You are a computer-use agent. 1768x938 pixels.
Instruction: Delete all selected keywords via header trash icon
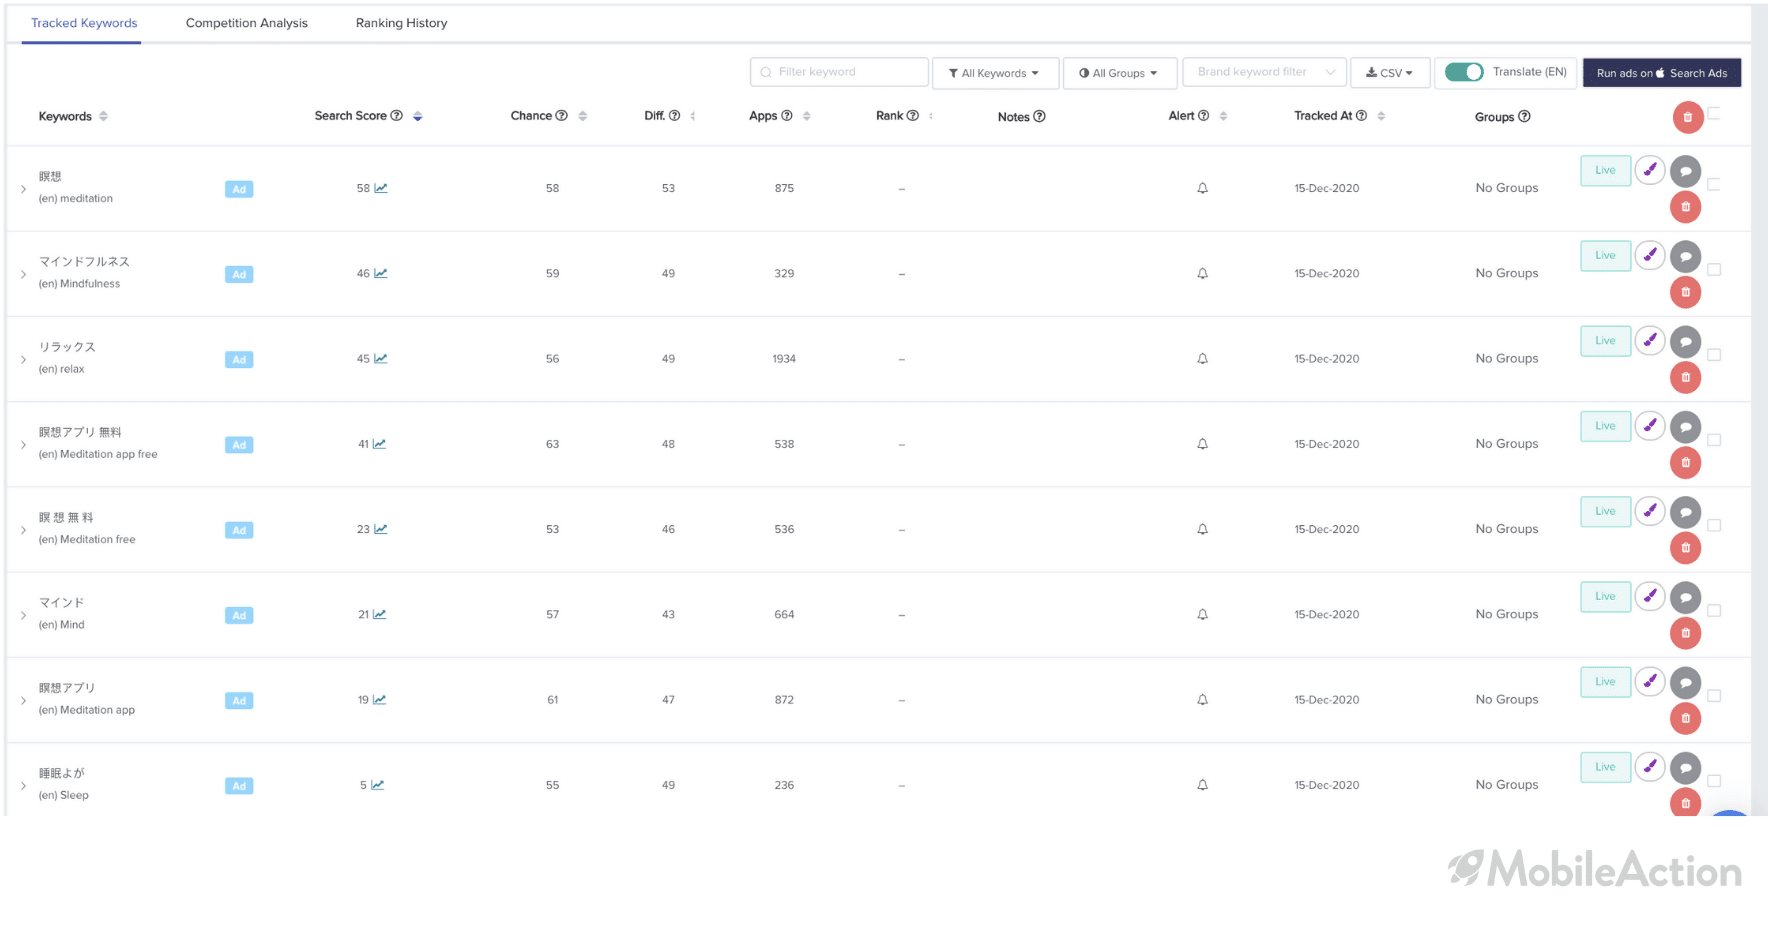pos(1688,117)
